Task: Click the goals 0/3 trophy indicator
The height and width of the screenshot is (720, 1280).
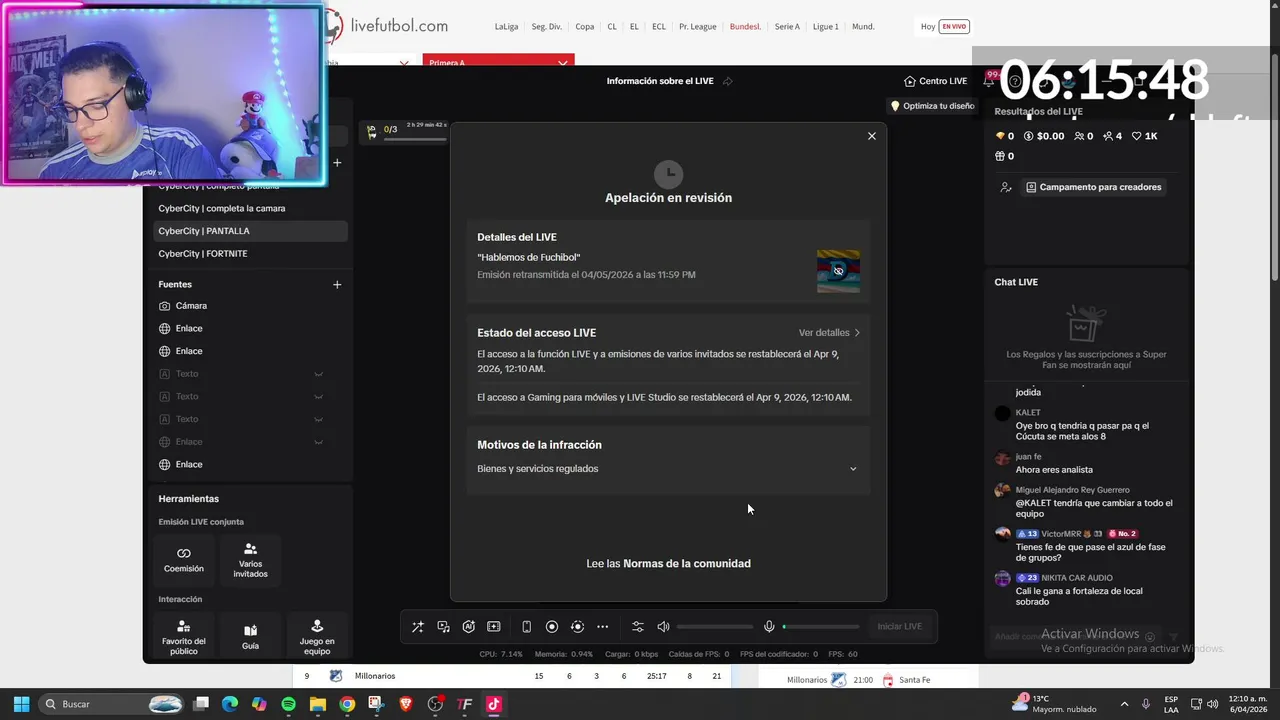Action: [382, 130]
